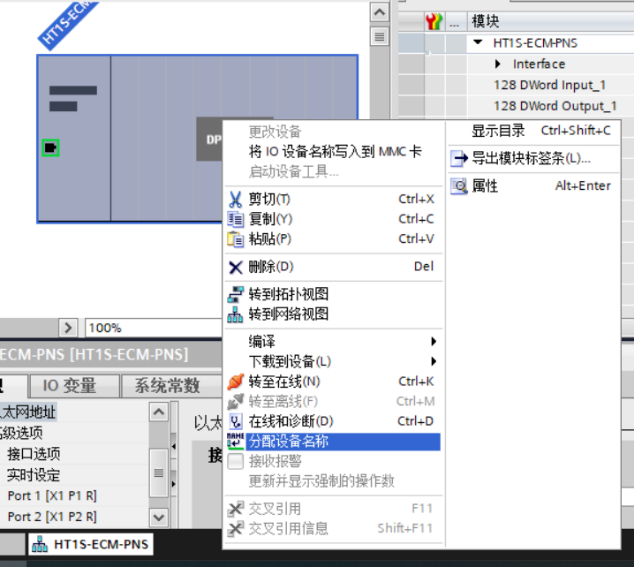Choose 在线和诊断(D) menu entry
Image resolution: width=634 pixels, height=567 pixels.
pos(334,421)
